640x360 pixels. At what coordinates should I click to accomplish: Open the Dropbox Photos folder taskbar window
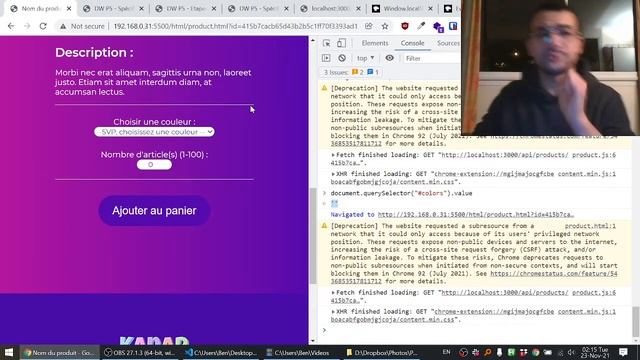pos(382,352)
